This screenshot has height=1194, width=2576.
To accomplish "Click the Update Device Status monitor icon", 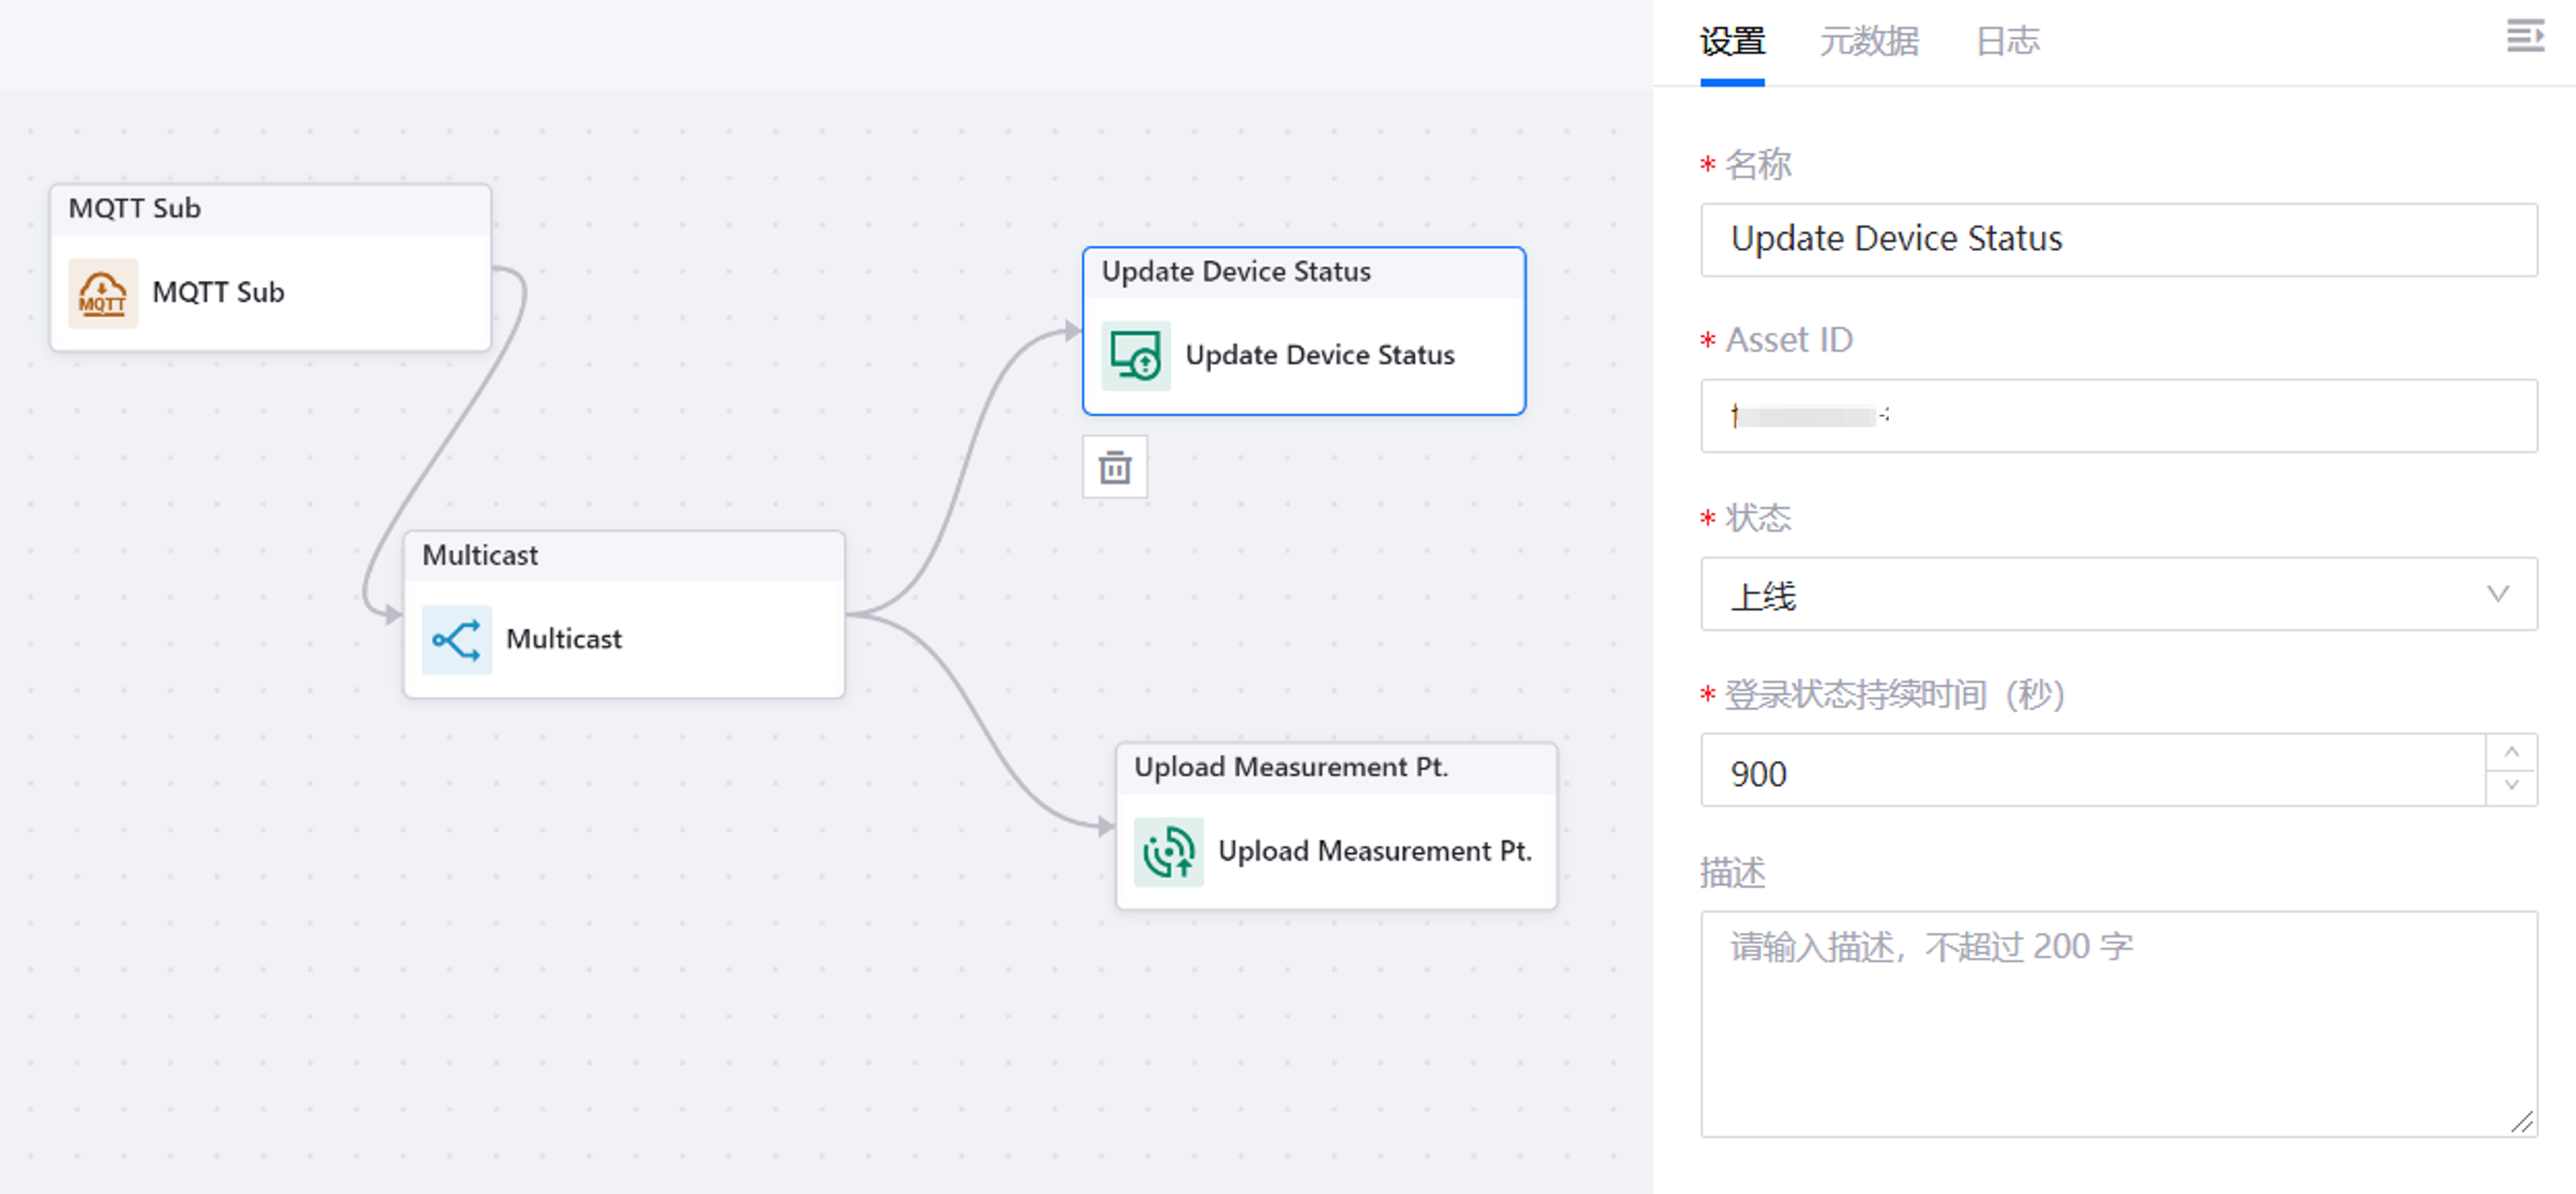I will (1135, 356).
